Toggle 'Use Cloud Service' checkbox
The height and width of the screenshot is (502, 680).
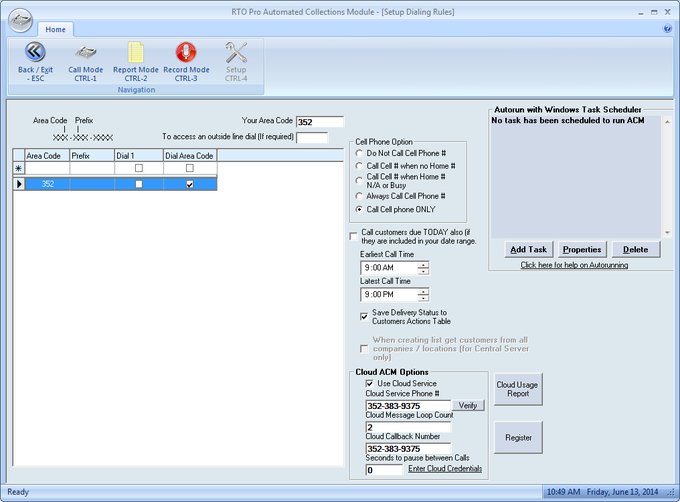pos(370,383)
